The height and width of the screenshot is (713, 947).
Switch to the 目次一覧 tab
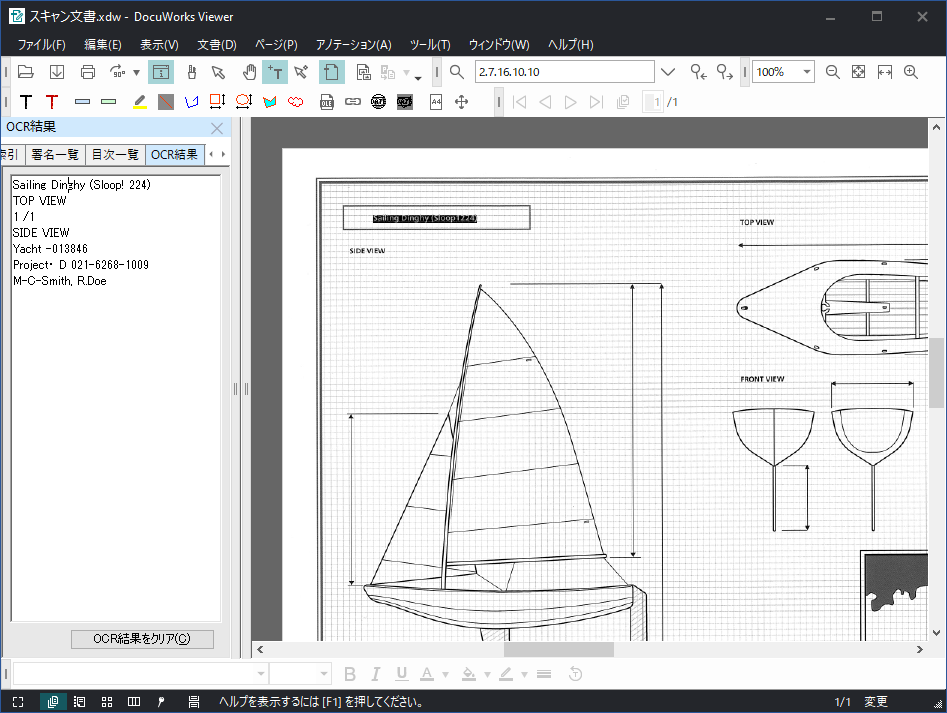[x=115, y=154]
